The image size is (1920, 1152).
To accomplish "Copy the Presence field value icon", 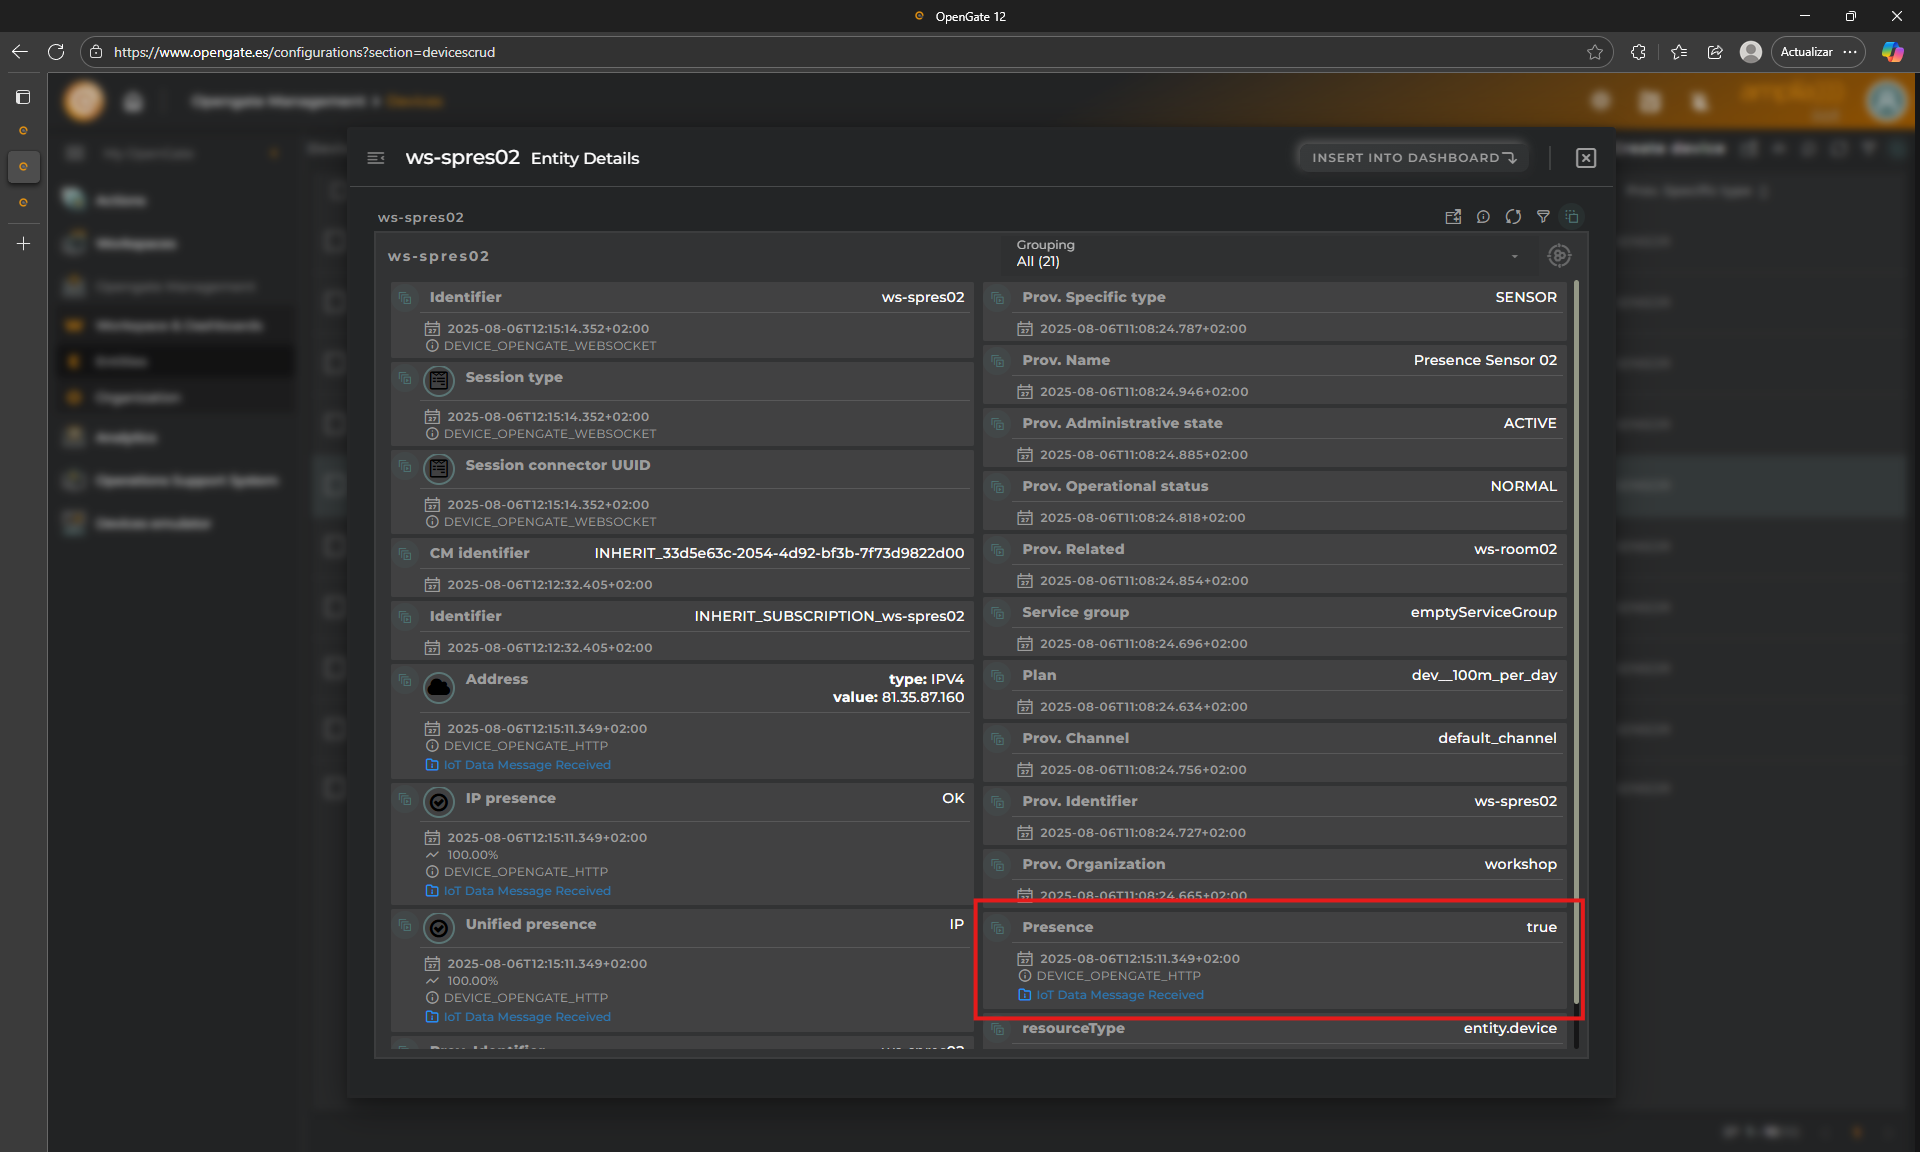I will click(997, 928).
